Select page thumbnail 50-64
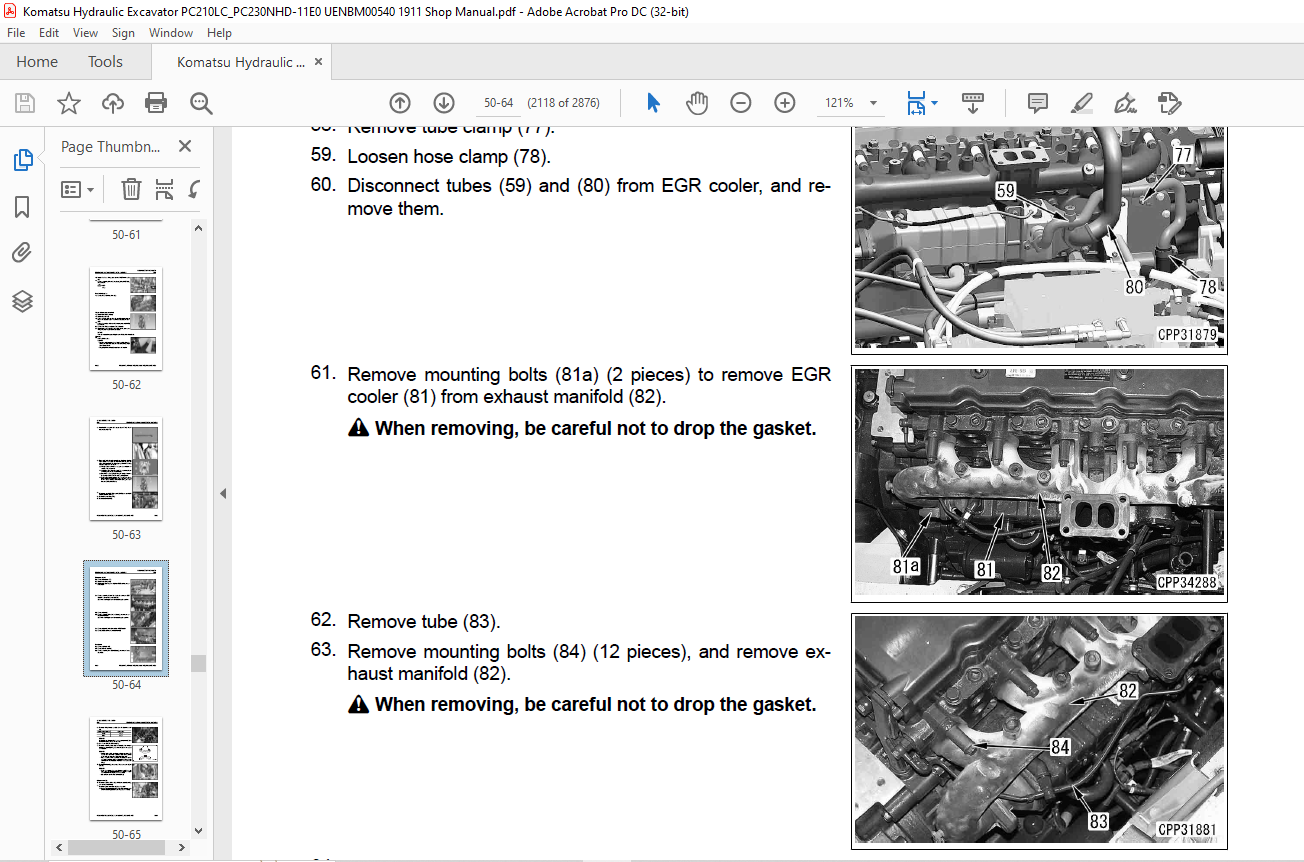The height and width of the screenshot is (862, 1304). point(126,618)
